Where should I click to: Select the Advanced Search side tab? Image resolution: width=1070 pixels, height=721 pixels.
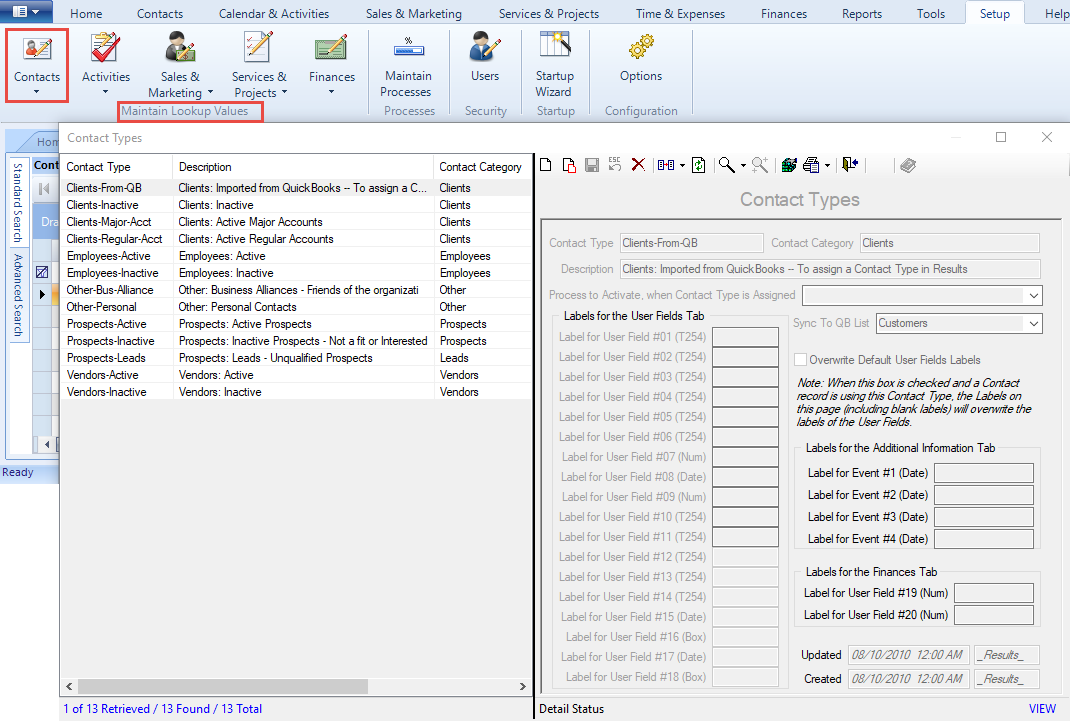pyautogui.click(x=18, y=296)
